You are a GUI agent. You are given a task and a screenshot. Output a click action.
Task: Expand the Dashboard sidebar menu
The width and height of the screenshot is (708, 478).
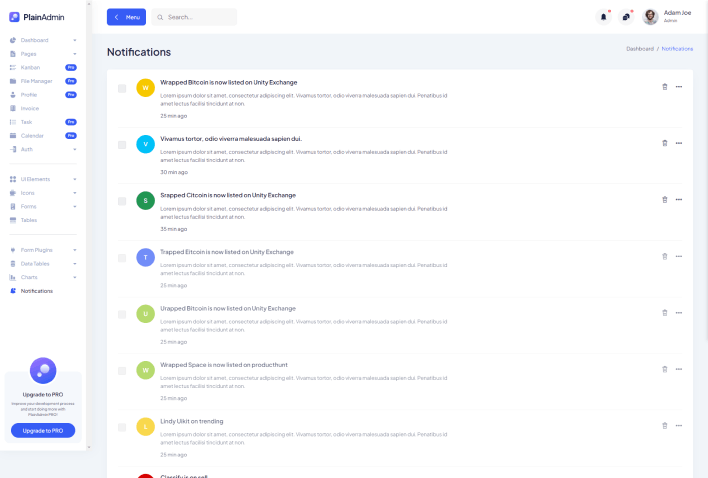(x=42, y=40)
